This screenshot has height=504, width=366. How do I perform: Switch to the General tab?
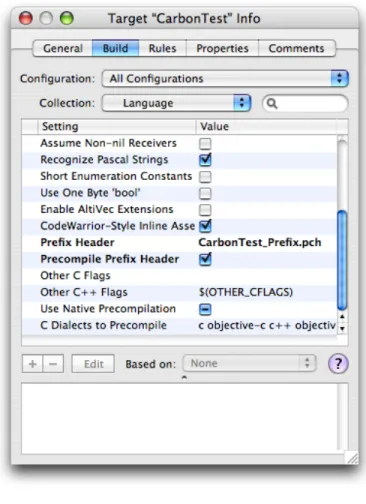[62, 48]
